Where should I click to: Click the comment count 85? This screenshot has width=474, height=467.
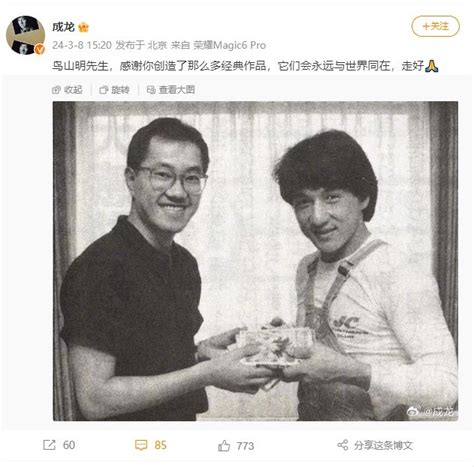point(160,445)
